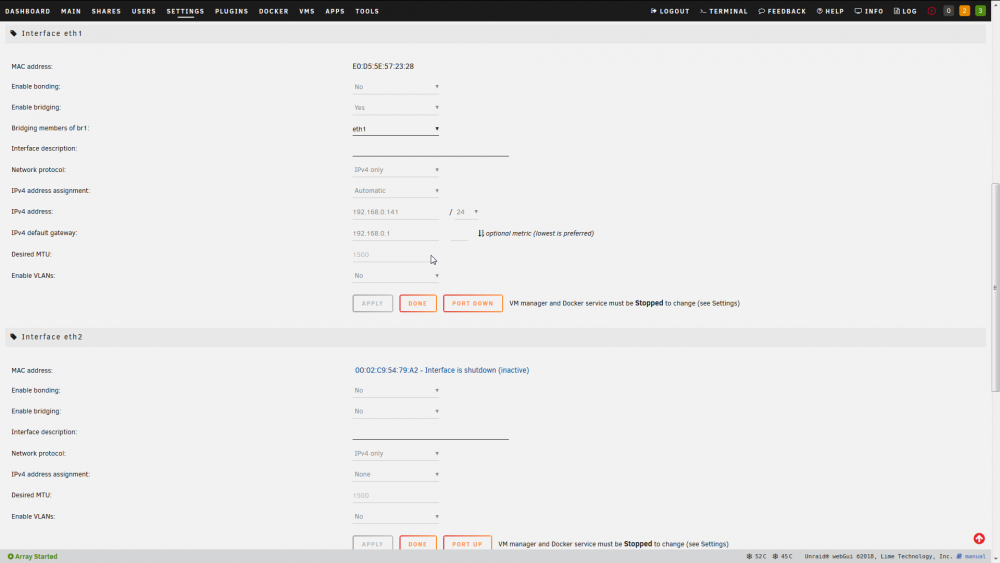This screenshot has height=563, width=1000.
Task: Click the IPv4 default gateway field
Action: click(395, 233)
